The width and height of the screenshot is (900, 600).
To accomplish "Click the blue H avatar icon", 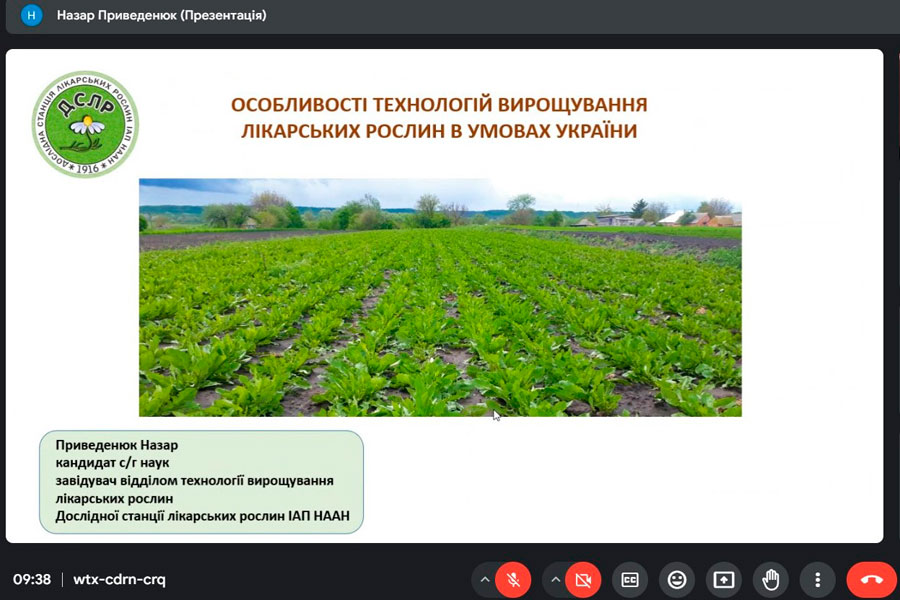I will click(32, 16).
